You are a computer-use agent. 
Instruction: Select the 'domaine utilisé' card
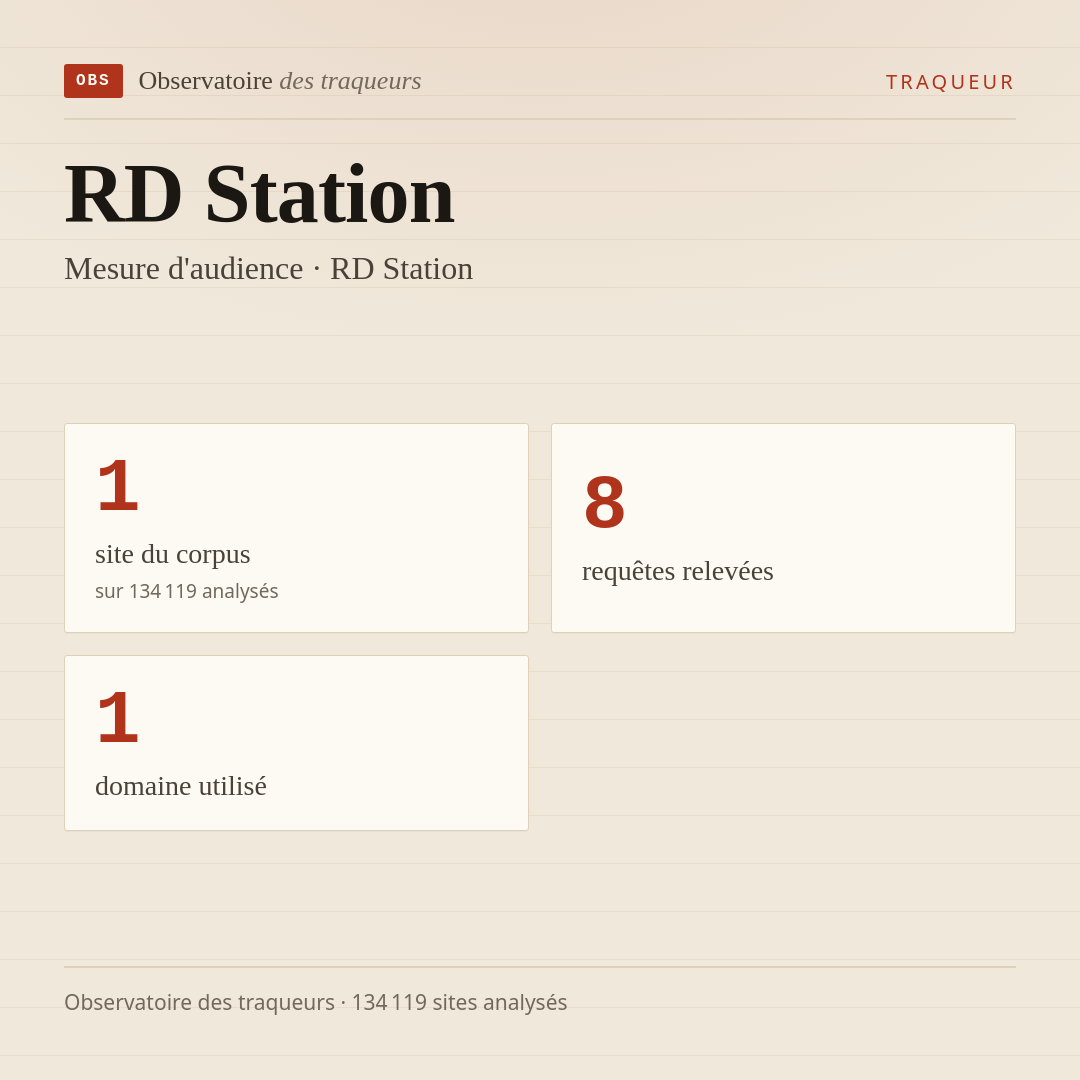pos(296,742)
